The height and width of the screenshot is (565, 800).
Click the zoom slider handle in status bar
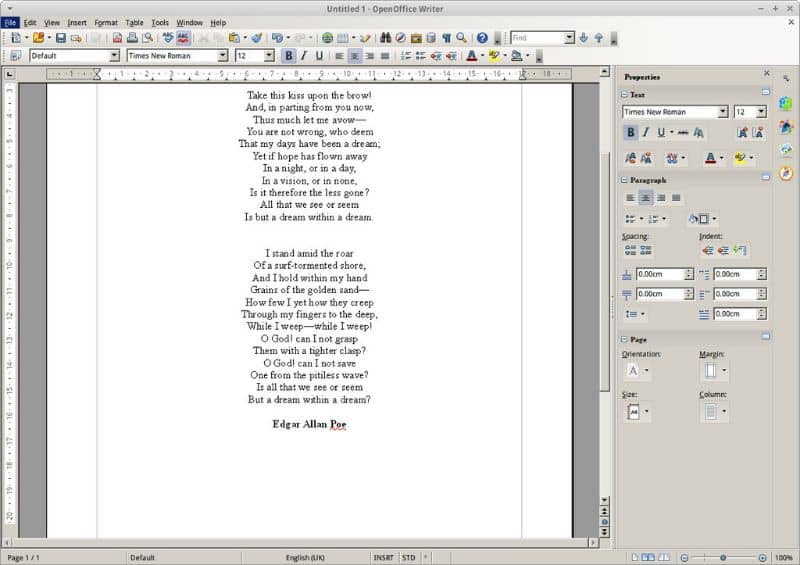coord(723,558)
